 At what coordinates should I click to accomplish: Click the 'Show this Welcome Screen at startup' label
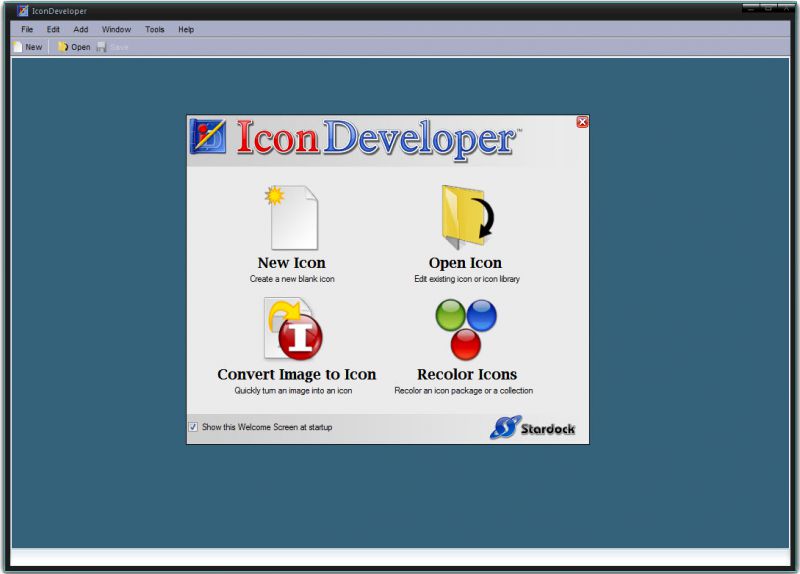point(267,427)
